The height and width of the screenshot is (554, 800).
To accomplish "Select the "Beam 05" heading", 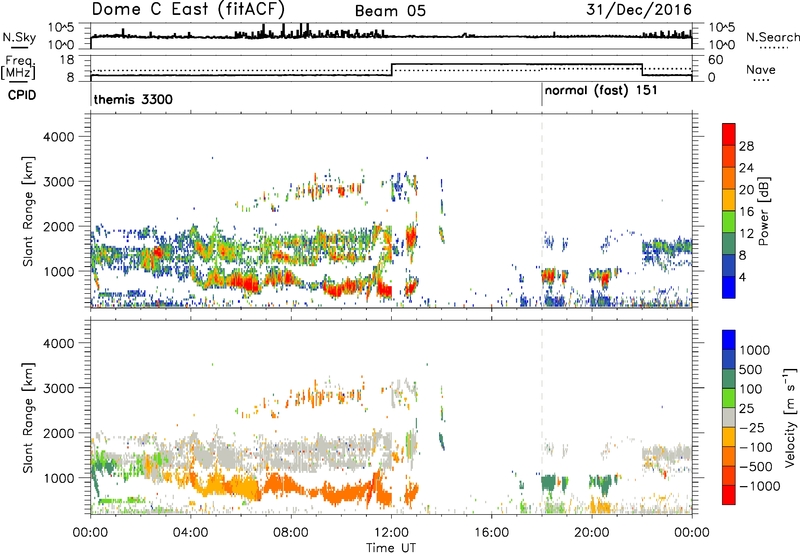I will pos(390,11).
